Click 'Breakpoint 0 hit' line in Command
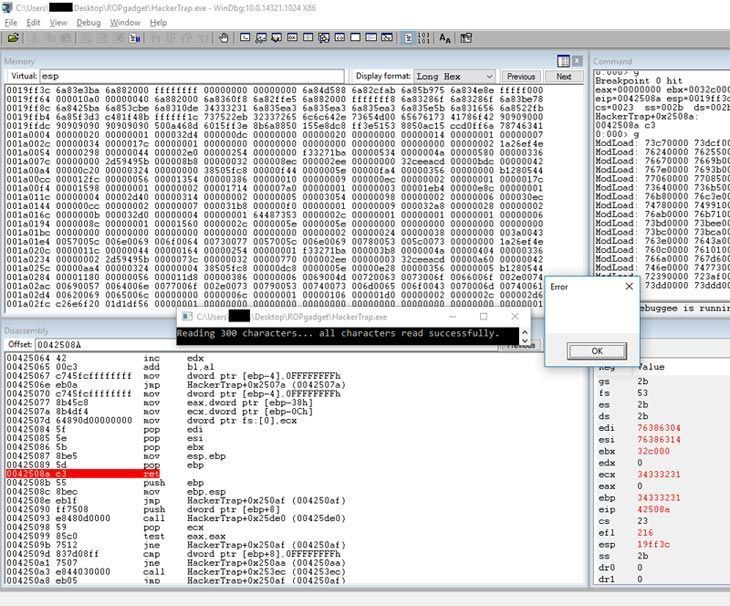730x606 pixels. 639,81
